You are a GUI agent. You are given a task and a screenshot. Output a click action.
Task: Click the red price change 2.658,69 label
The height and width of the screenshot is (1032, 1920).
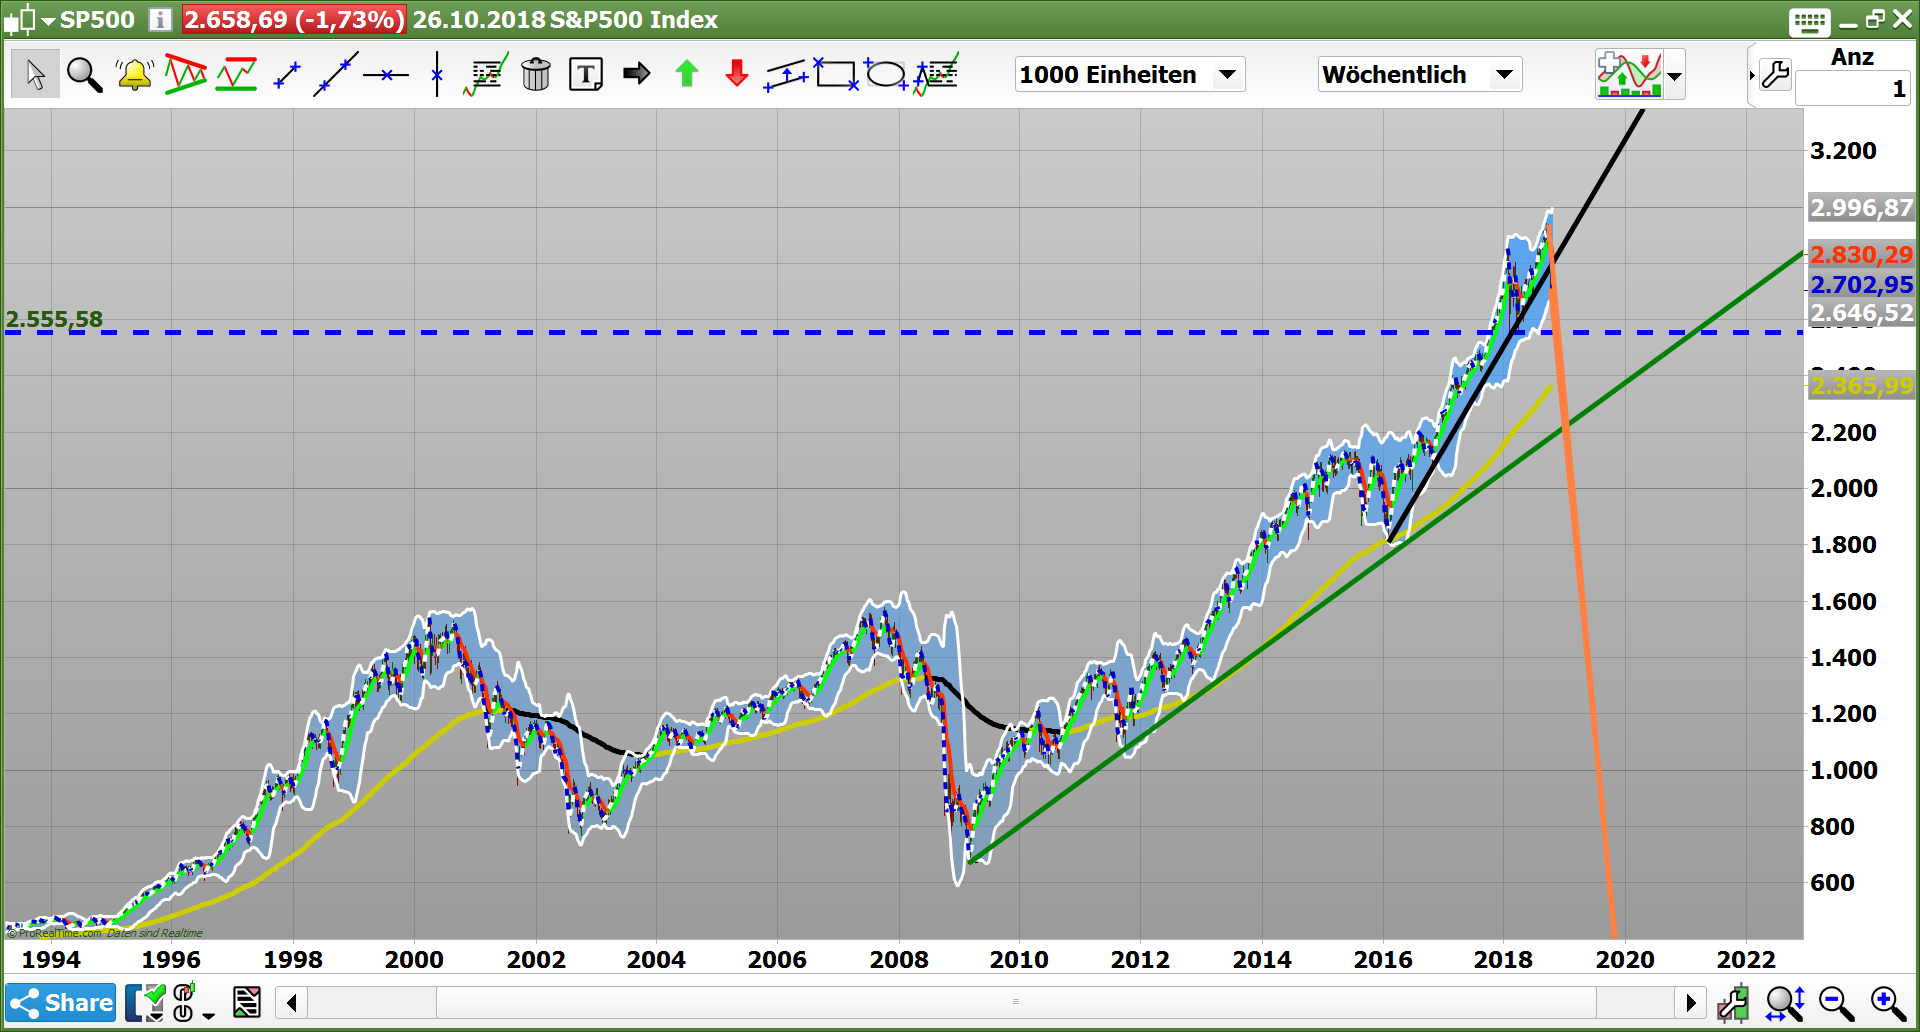click(294, 19)
